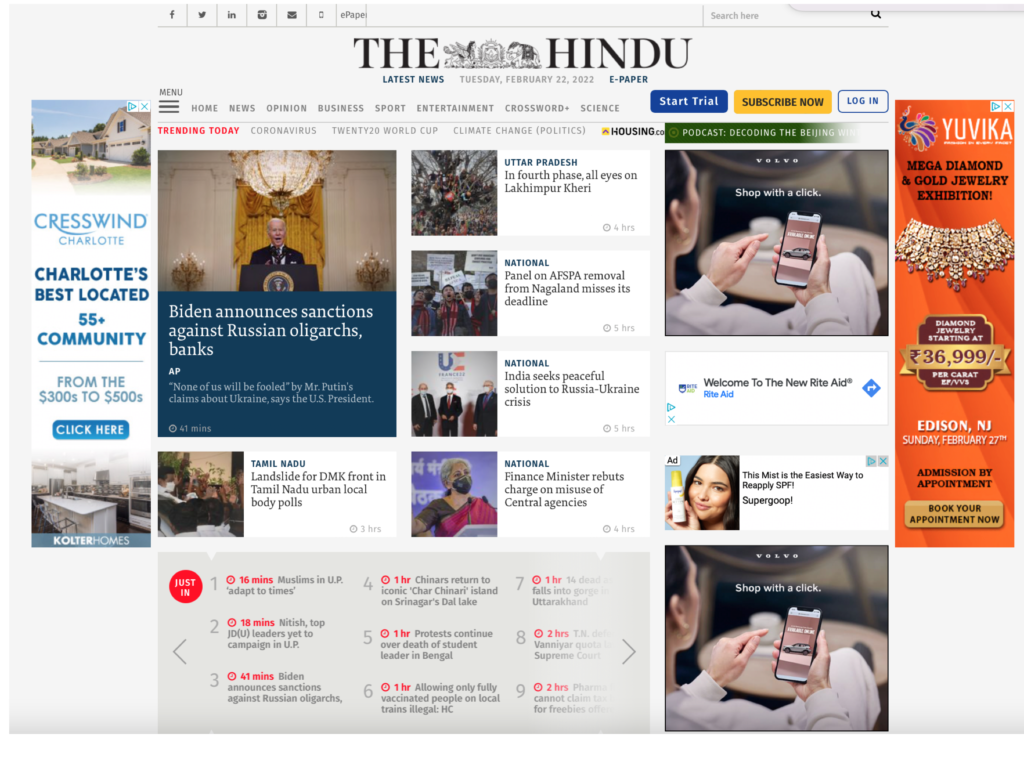Image resolution: width=1024 pixels, height=765 pixels.
Task: Open Finance Minister Central agencies story
Action: pos(564,489)
